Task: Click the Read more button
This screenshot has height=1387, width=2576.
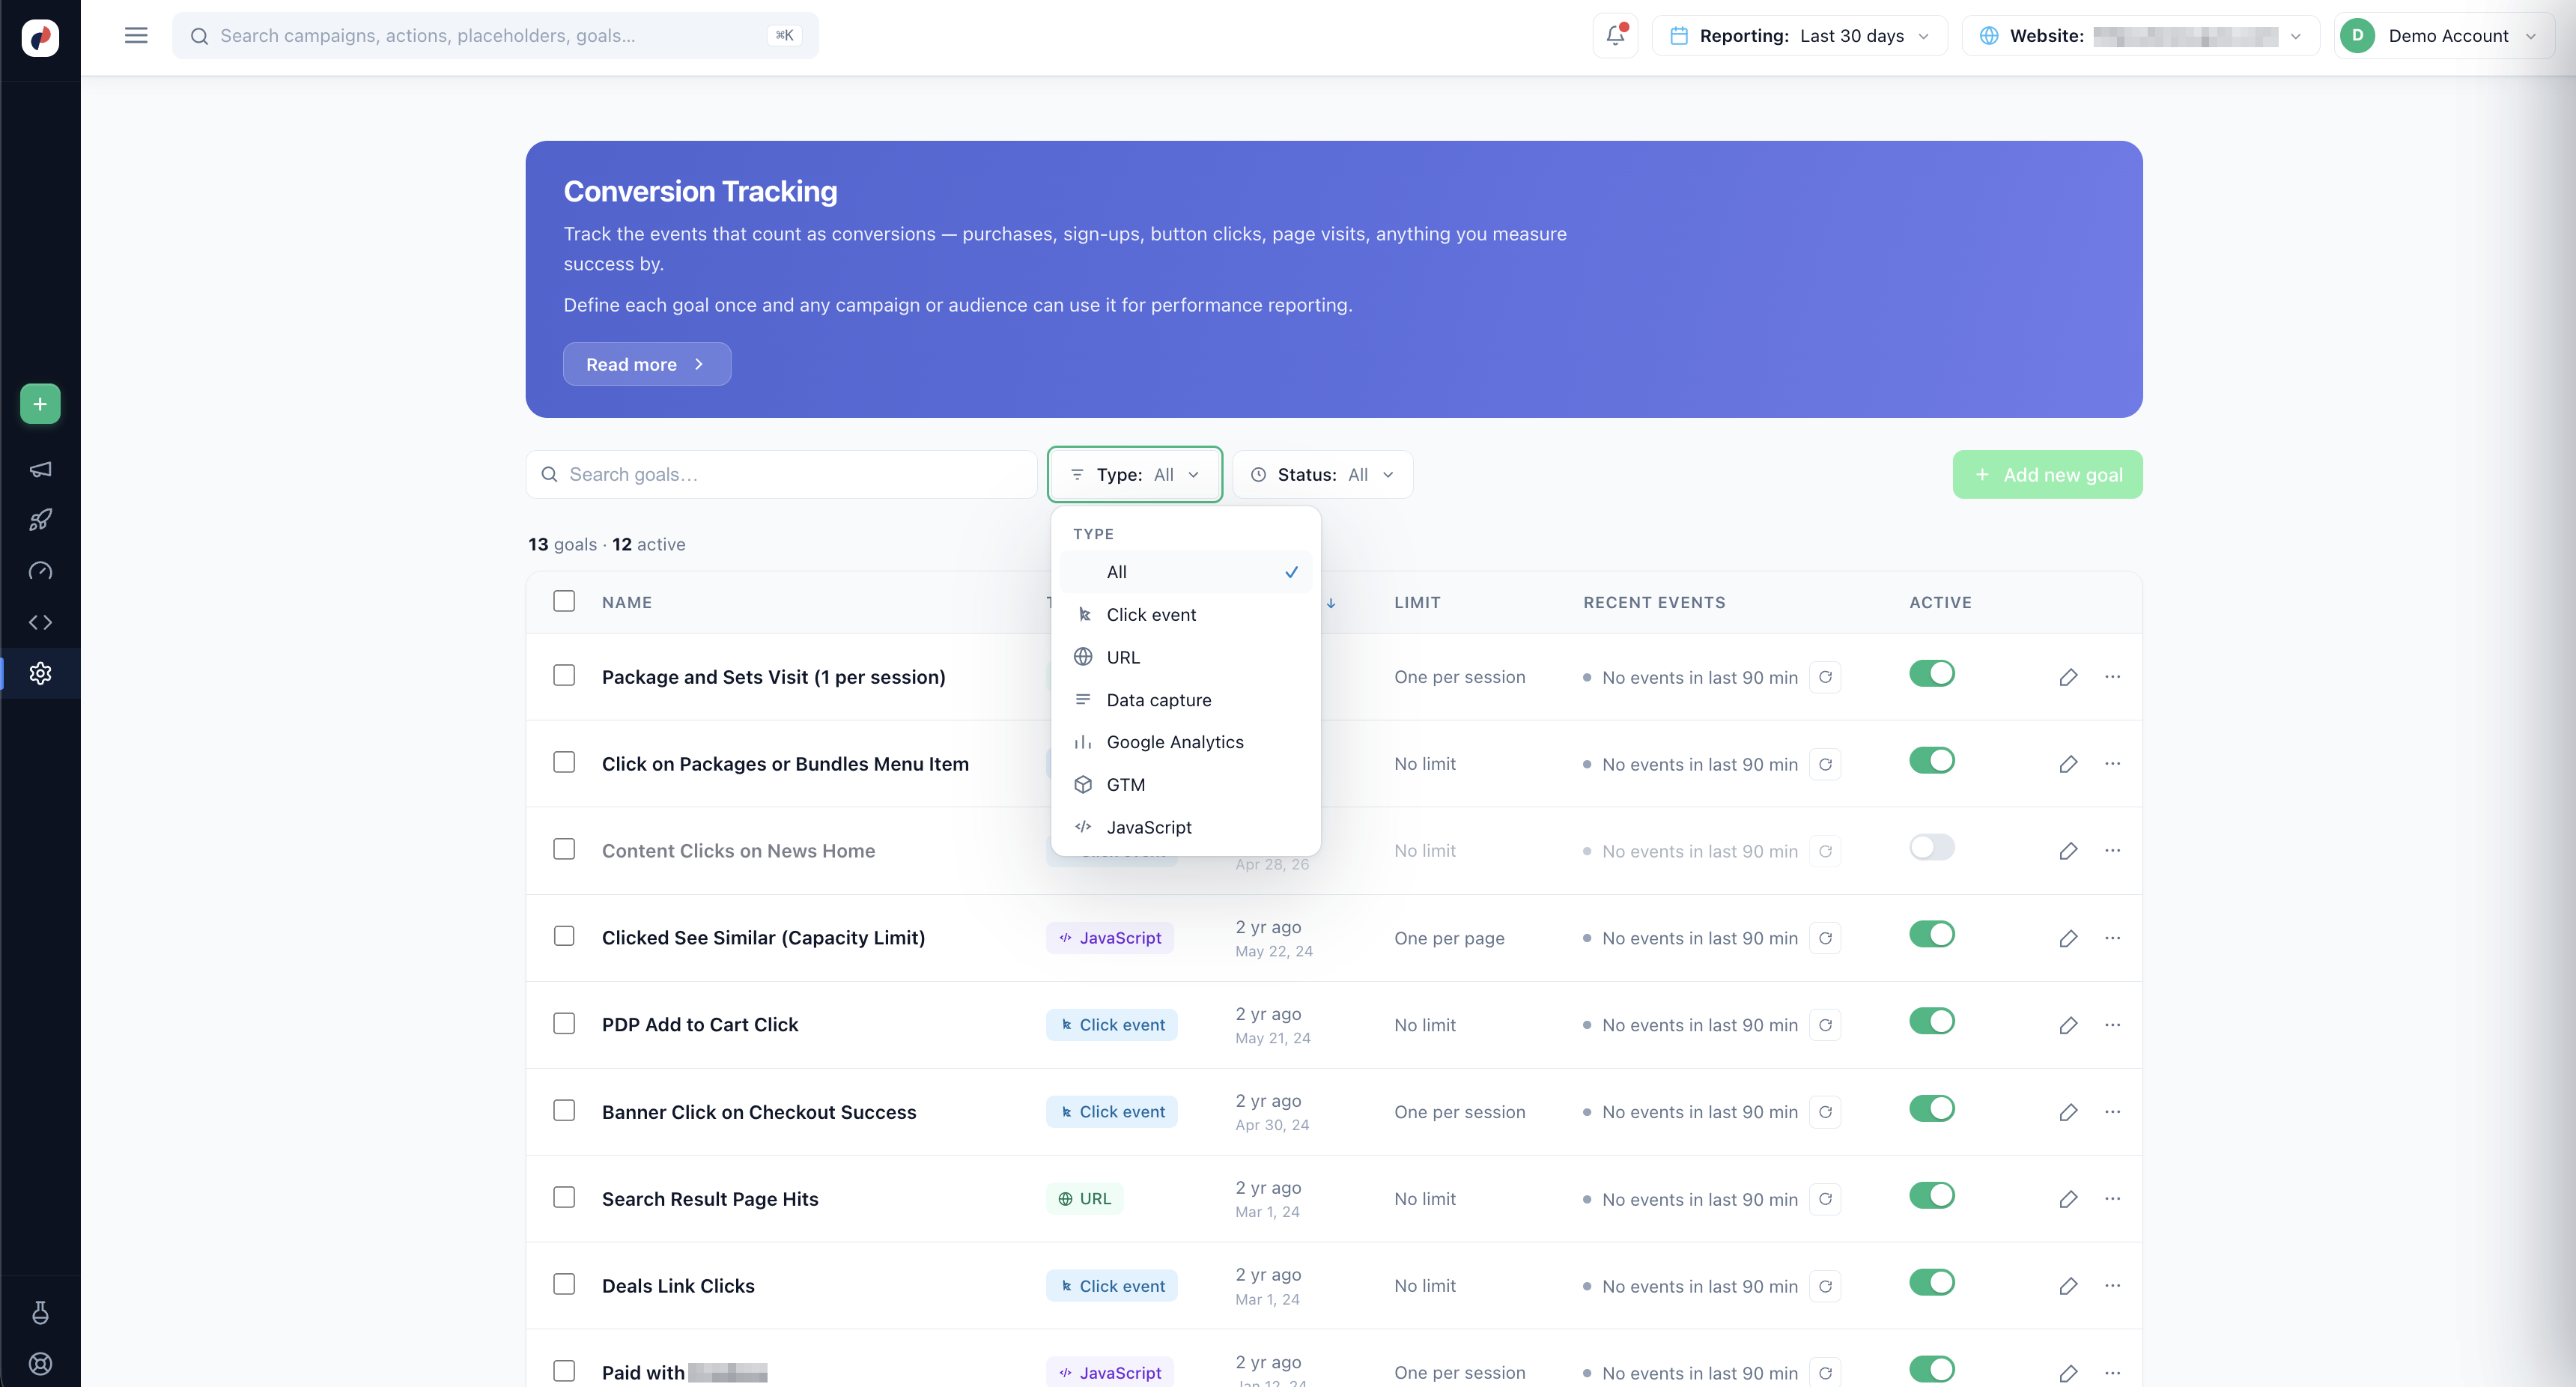Action: click(646, 364)
